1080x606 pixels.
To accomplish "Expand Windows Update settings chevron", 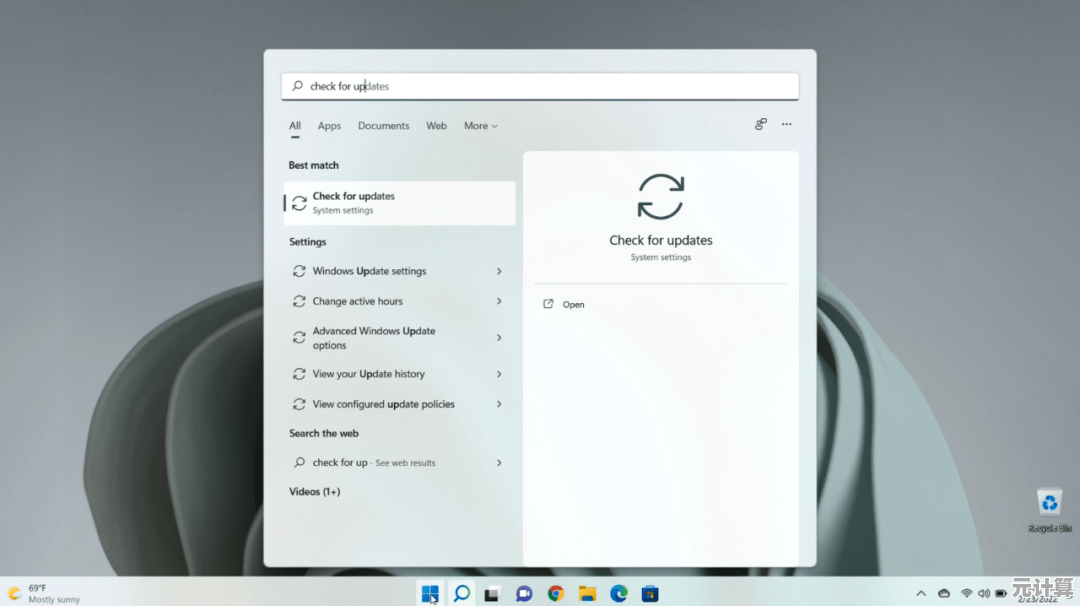I will (x=498, y=271).
